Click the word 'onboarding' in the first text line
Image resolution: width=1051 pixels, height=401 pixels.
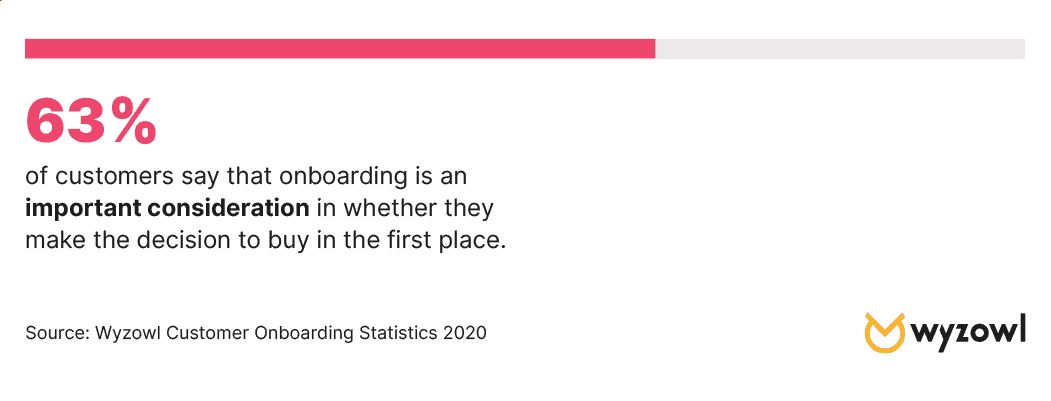click(x=342, y=178)
